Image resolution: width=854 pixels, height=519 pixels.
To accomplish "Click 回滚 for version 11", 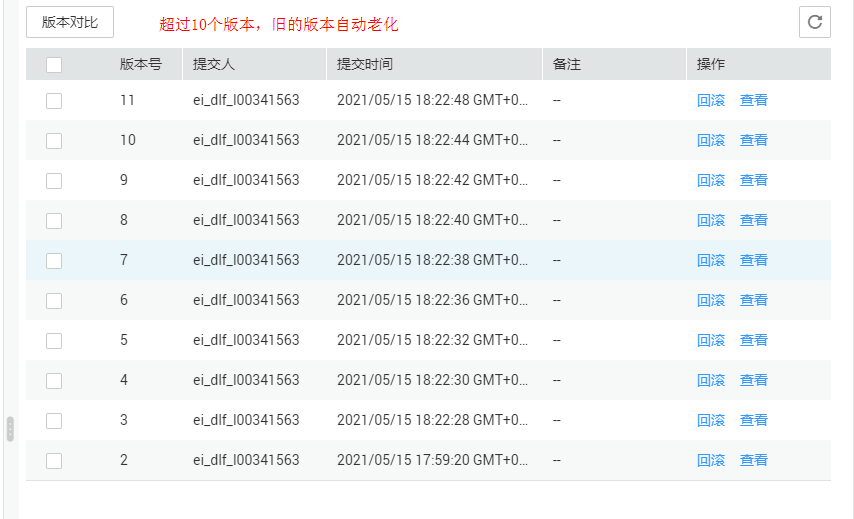I will 711,100.
